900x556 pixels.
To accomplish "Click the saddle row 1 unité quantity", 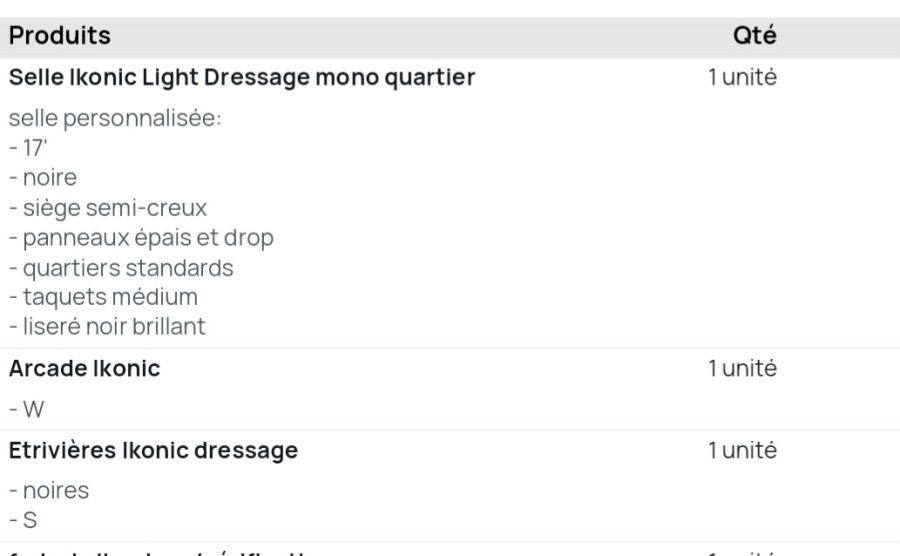I will click(x=742, y=77).
